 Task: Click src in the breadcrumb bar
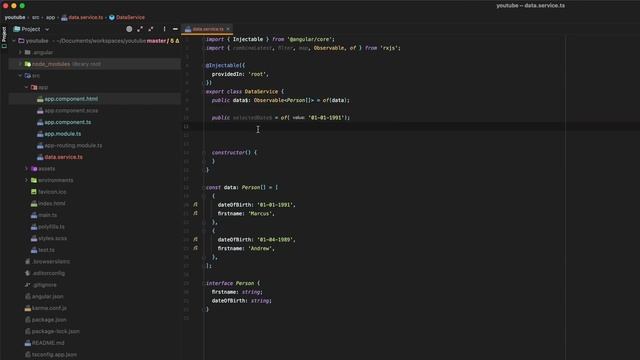click(x=36, y=17)
